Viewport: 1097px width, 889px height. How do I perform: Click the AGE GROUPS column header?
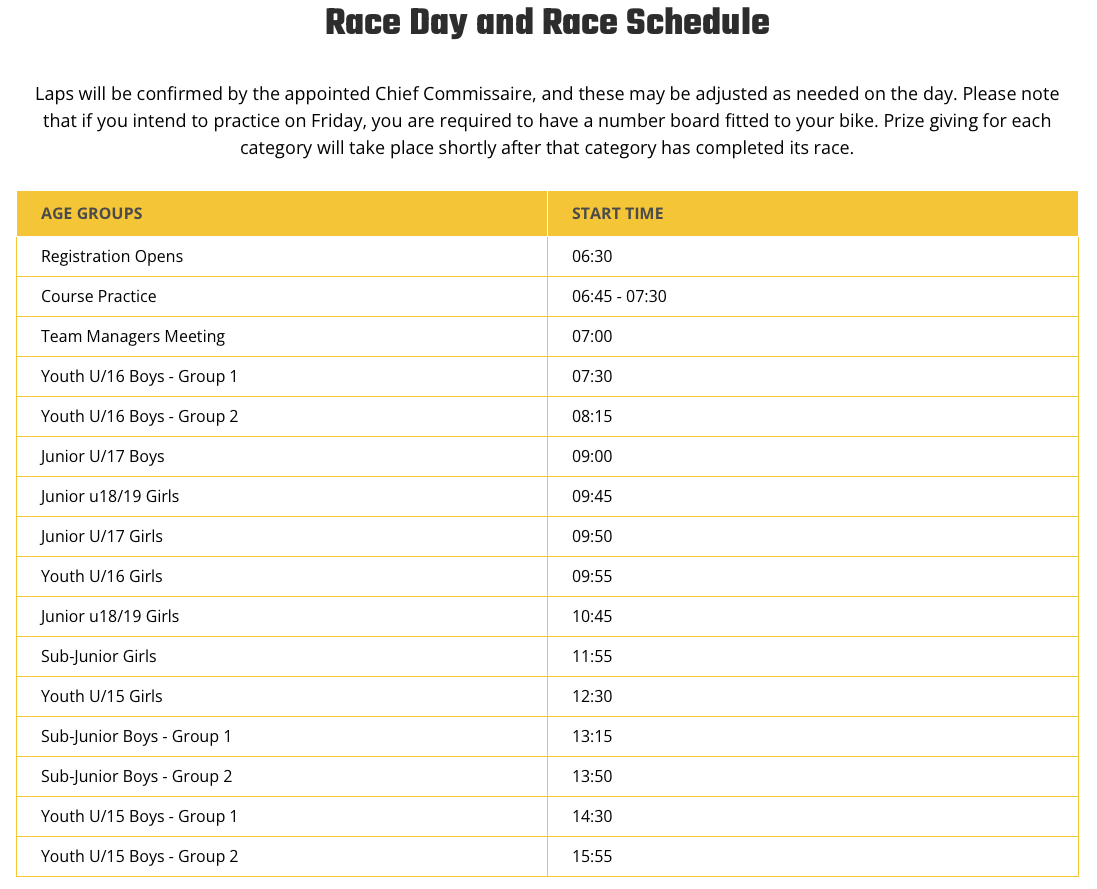(92, 213)
